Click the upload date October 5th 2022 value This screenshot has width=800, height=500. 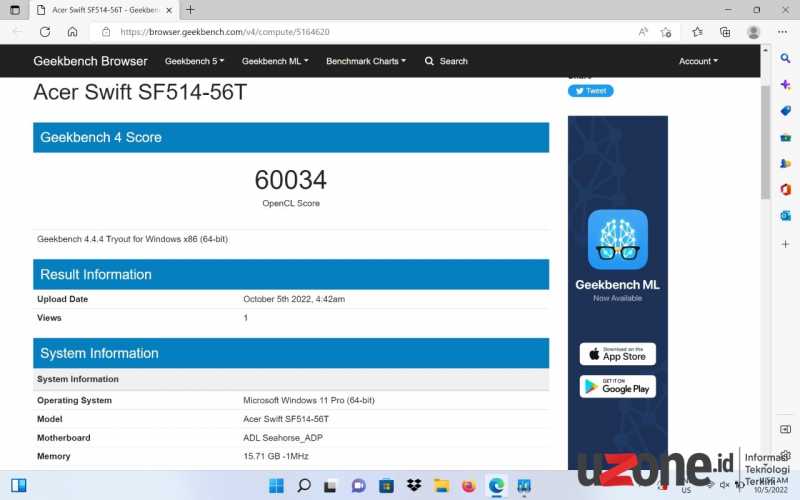[x=294, y=299]
